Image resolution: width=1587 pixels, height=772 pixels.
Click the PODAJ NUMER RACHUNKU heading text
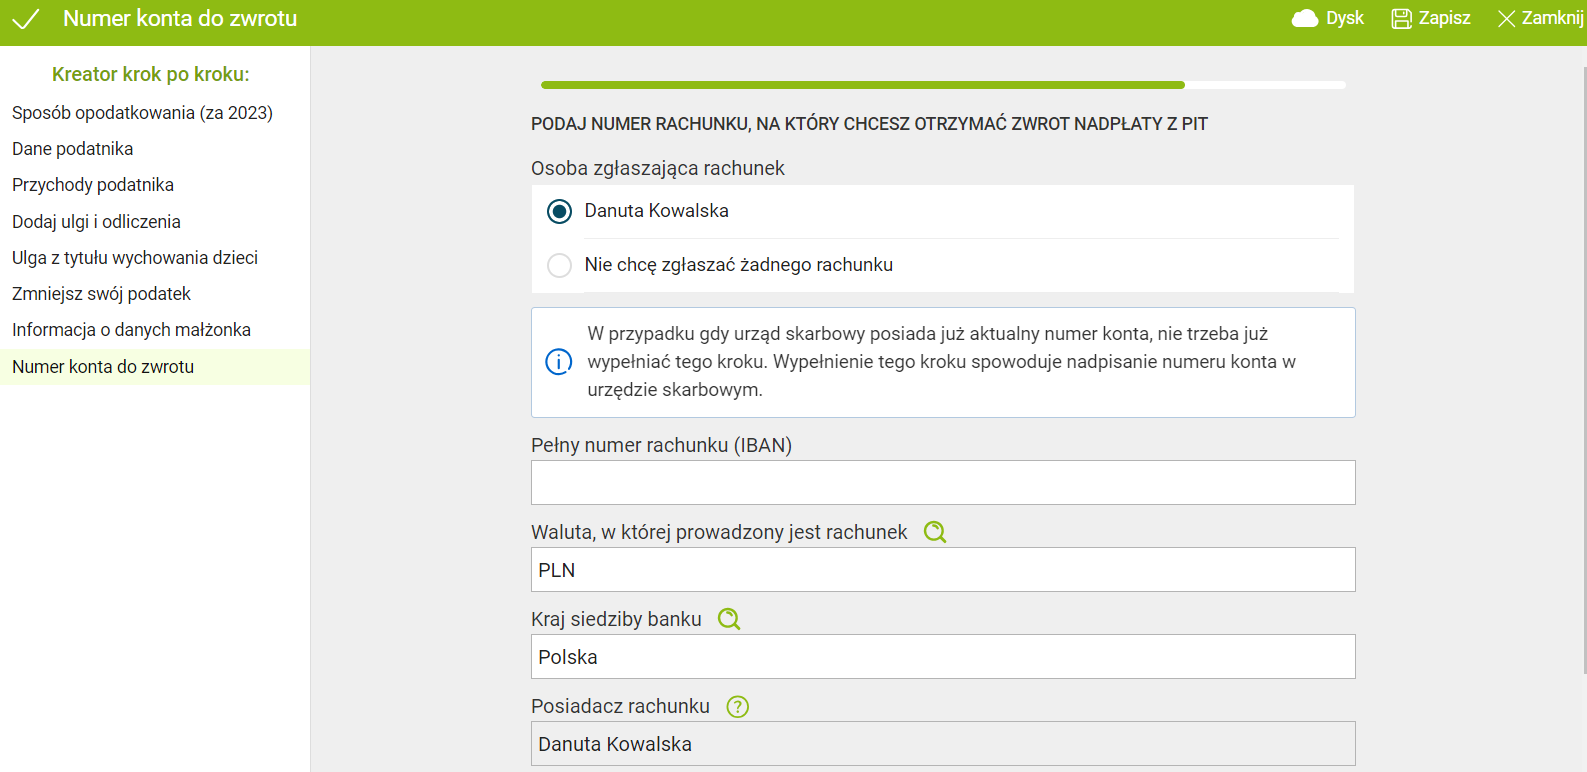[869, 124]
